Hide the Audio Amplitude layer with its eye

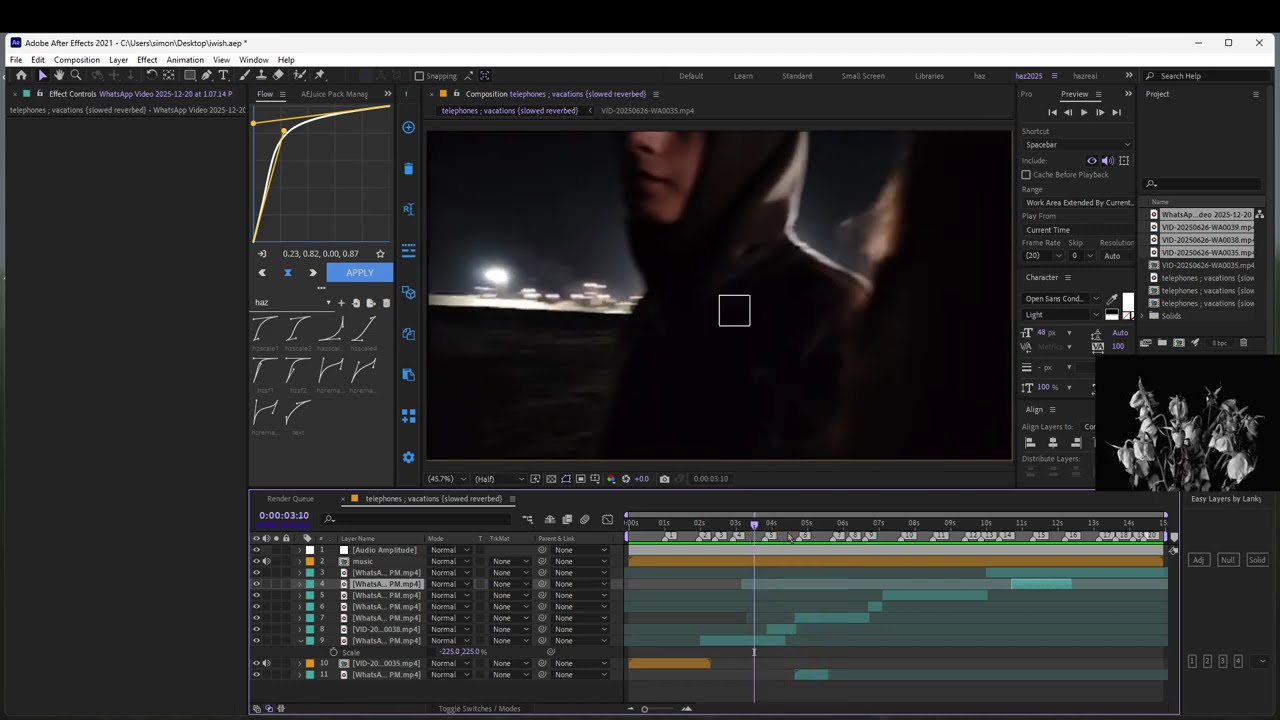pos(256,550)
